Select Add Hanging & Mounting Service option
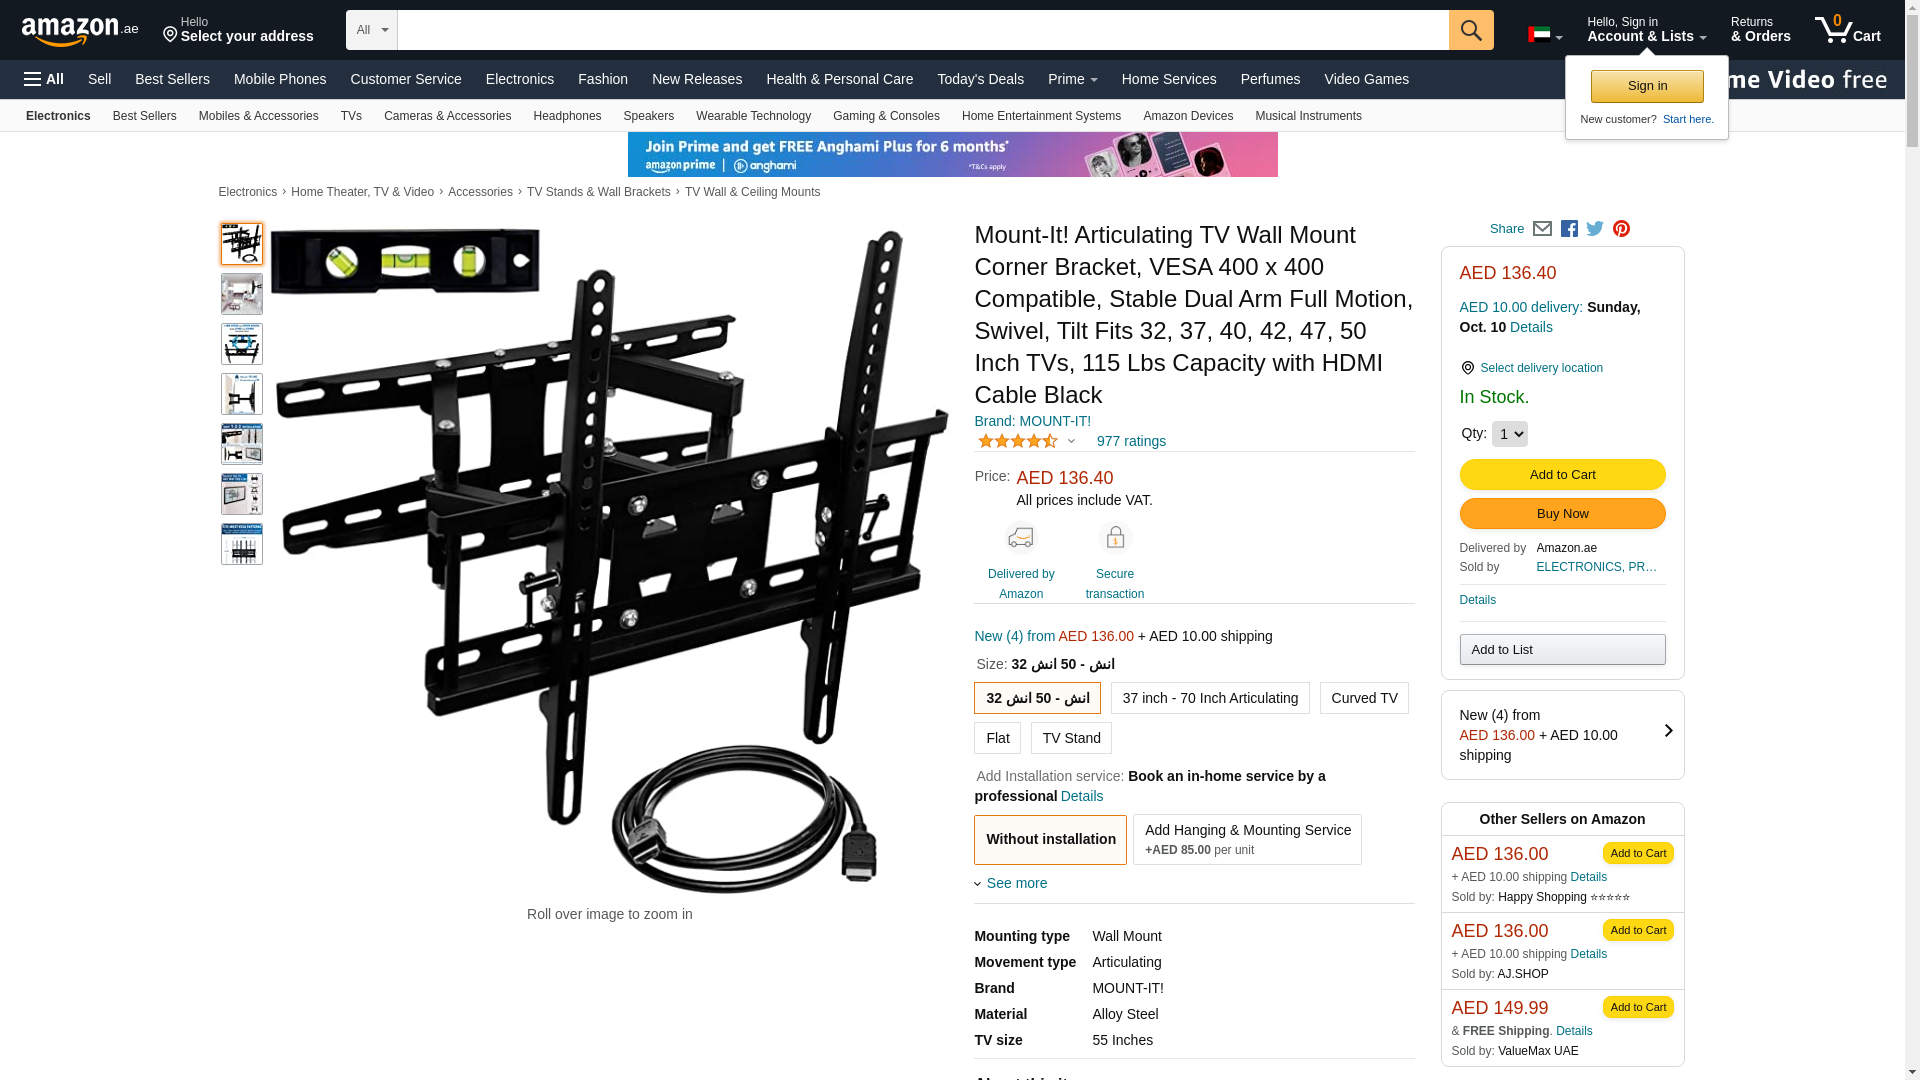The image size is (1920, 1080). click(x=1247, y=839)
